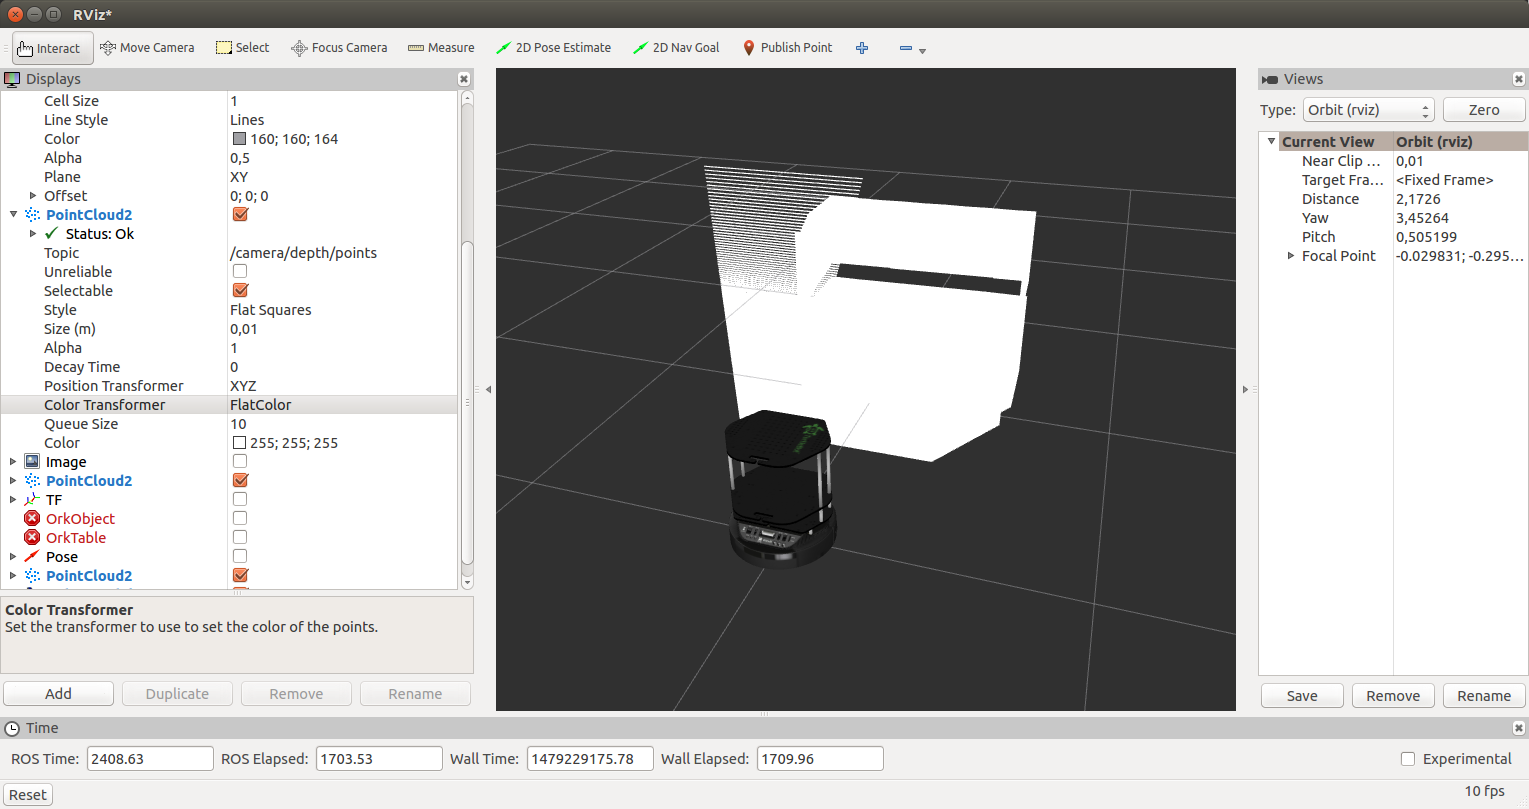The image size is (1529, 809).
Task: Click the Wall Time field
Action: tap(590, 759)
